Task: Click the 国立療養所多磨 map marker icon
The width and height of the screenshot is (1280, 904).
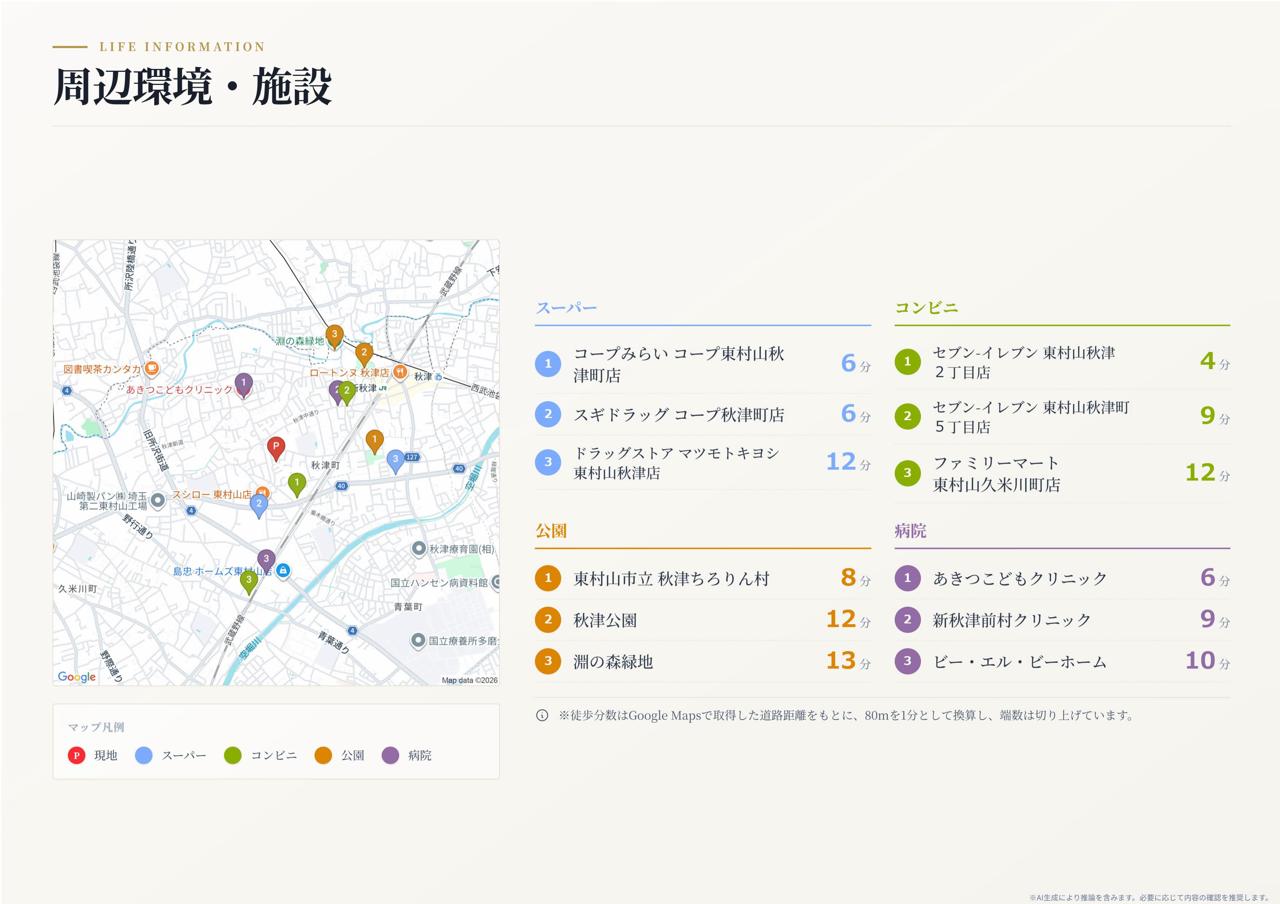Action: (418, 640)
